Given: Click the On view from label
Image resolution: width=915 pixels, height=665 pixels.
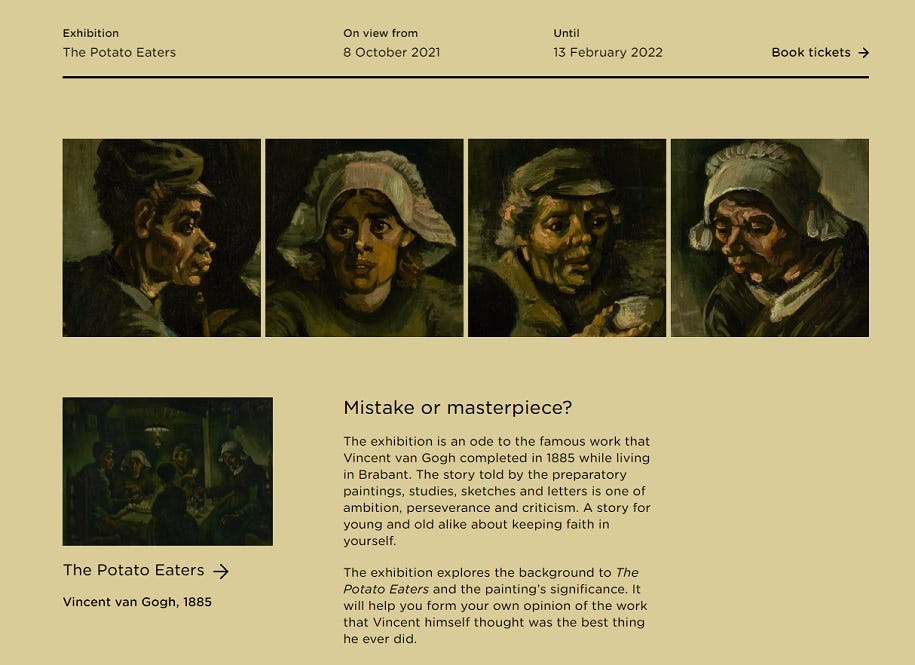Looking at the screenshot, I should 380,33.
